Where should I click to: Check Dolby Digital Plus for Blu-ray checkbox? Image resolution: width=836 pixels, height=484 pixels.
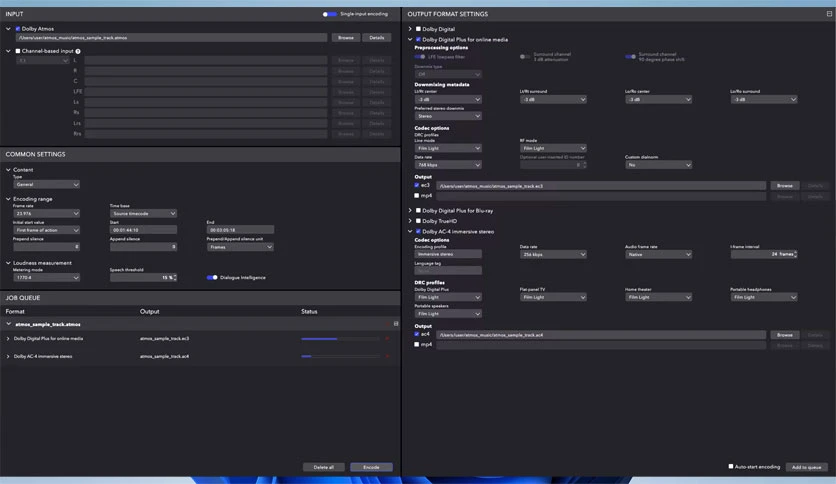(418, 211)
